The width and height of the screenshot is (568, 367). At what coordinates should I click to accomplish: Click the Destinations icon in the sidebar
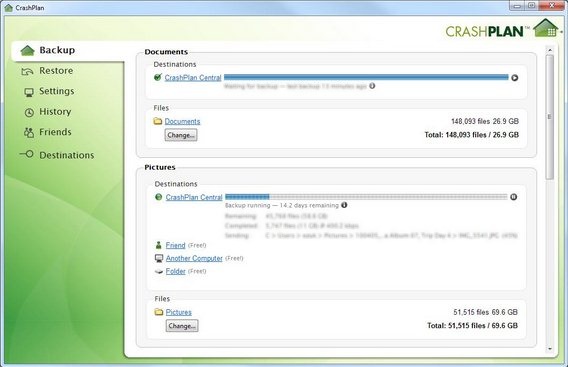pyautogui.click(x=26, y=154)
